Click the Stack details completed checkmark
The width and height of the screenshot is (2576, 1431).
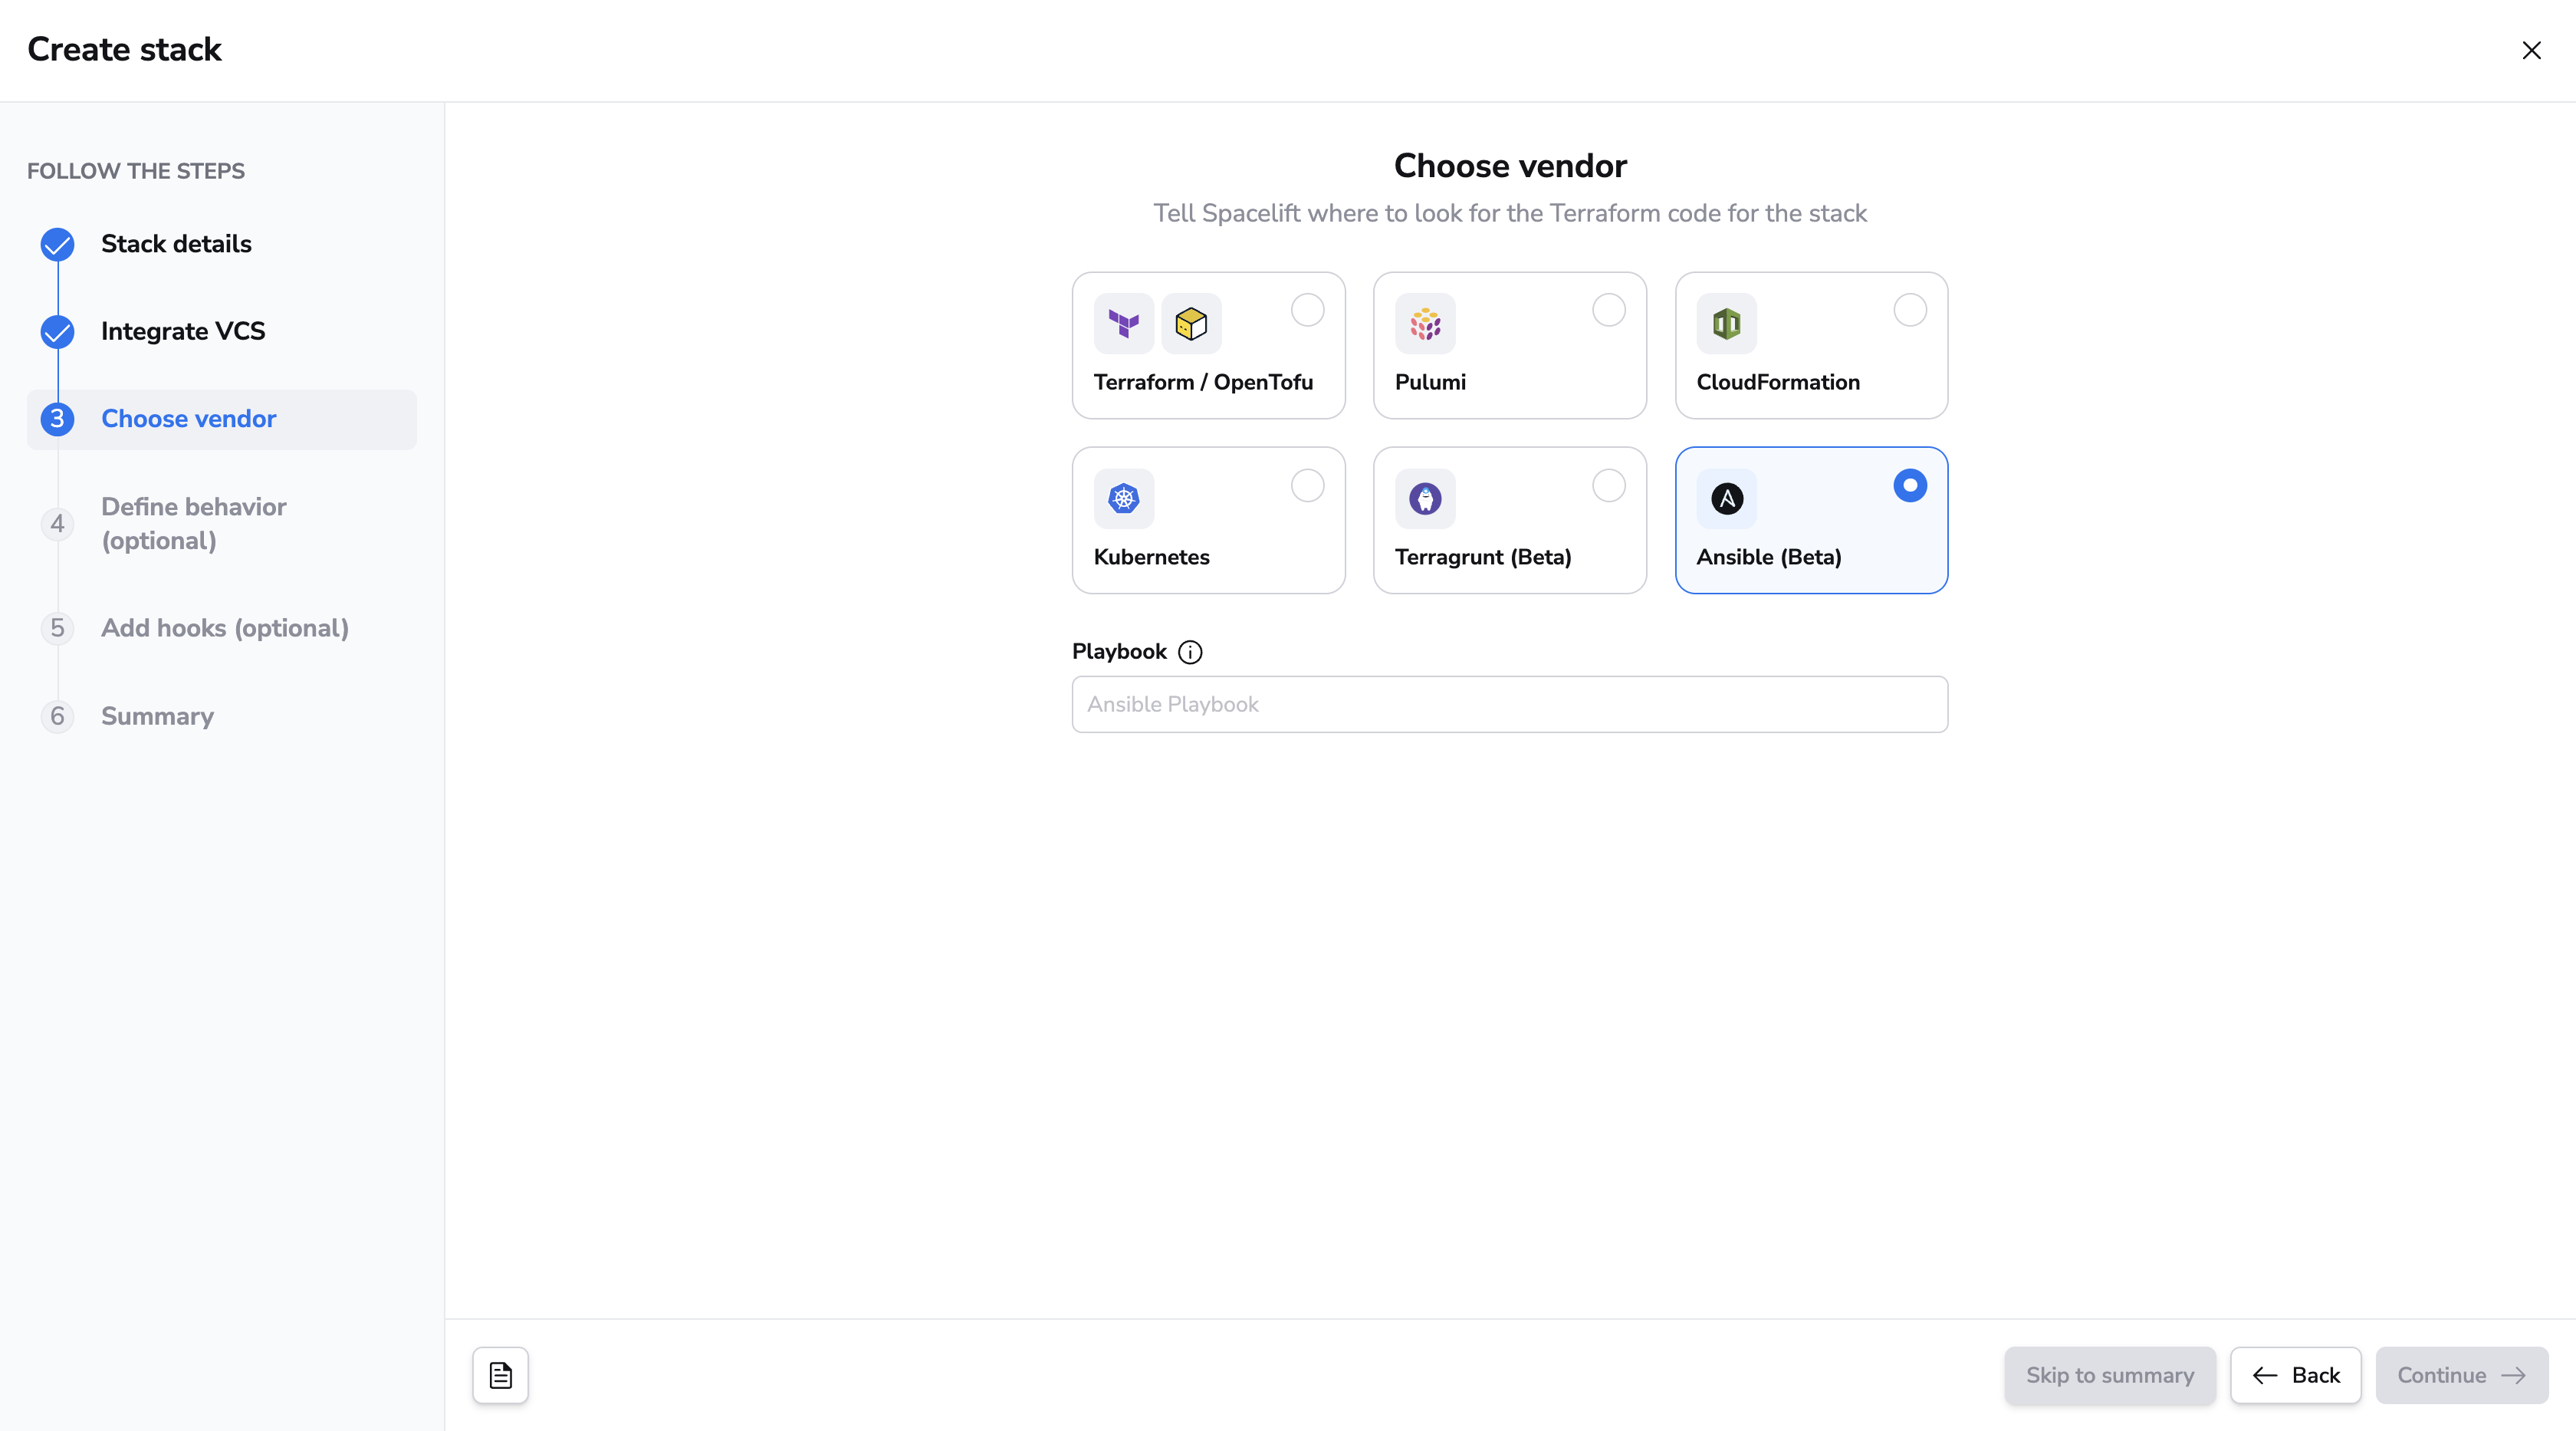(57, 244)
